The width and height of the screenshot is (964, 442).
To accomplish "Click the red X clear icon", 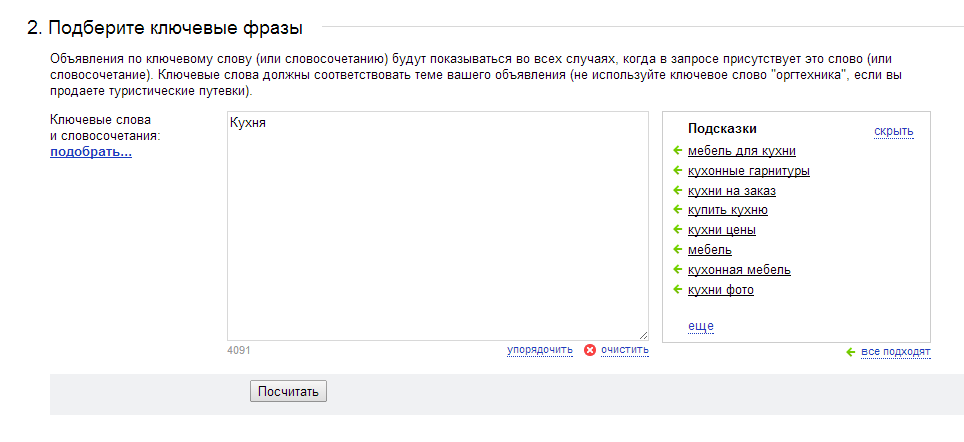I will [x=590, y=350].
